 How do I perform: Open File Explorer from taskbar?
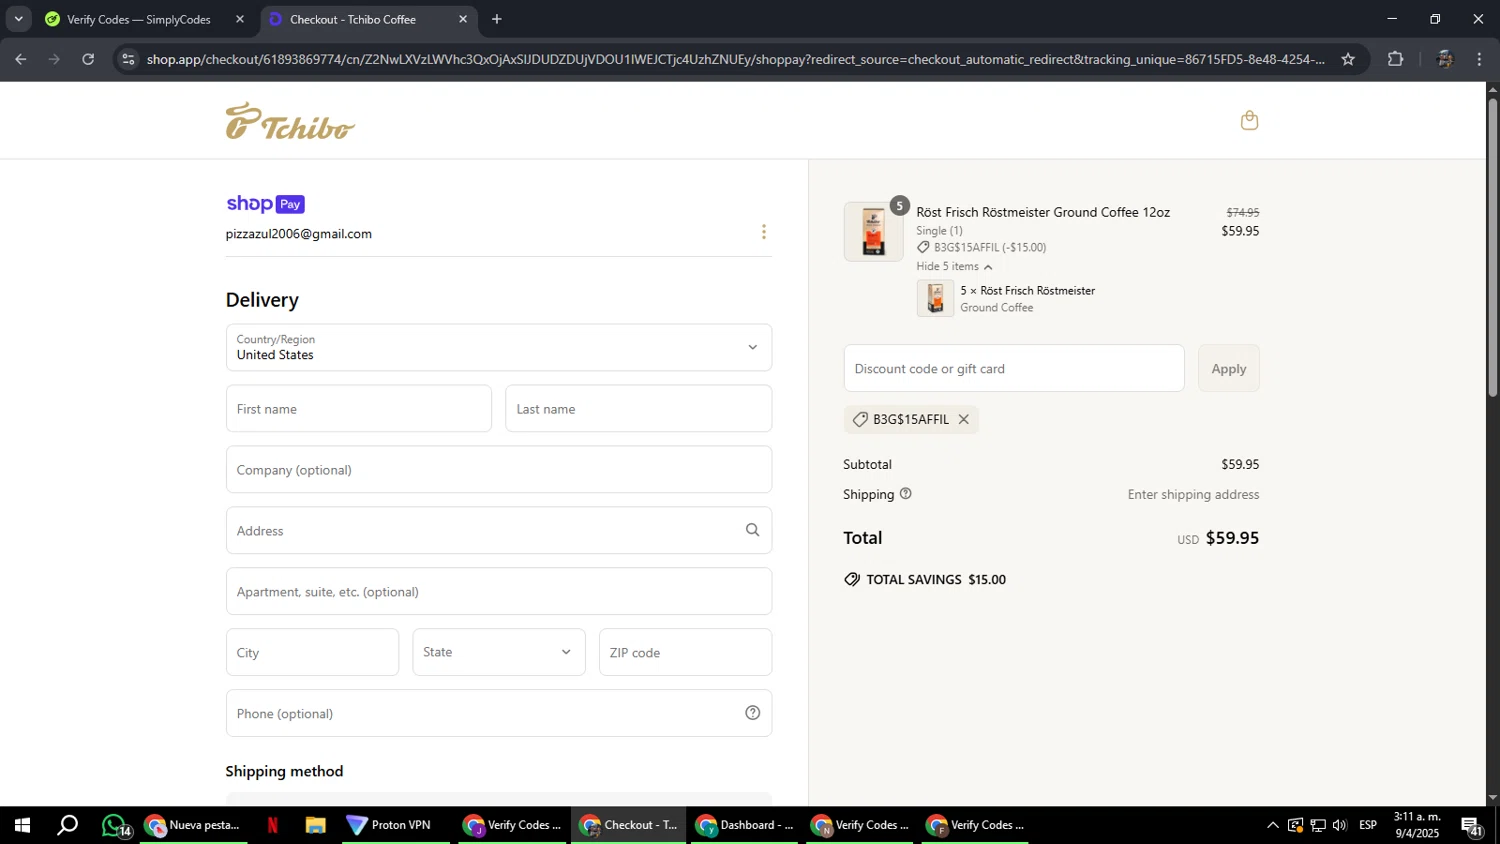316,825
